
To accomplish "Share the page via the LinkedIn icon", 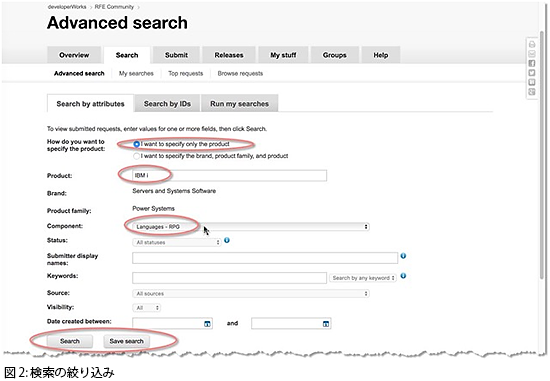I will (532, 82).
